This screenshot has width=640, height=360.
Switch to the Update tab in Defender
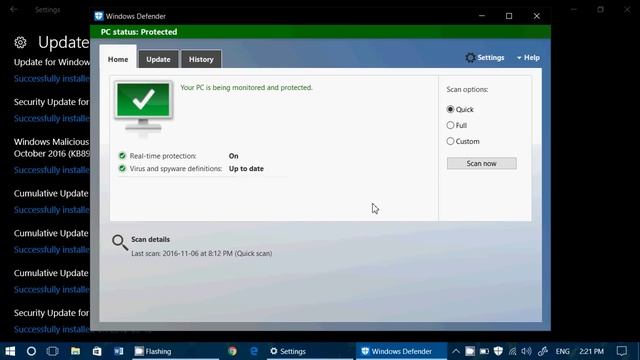pos(158,59)
